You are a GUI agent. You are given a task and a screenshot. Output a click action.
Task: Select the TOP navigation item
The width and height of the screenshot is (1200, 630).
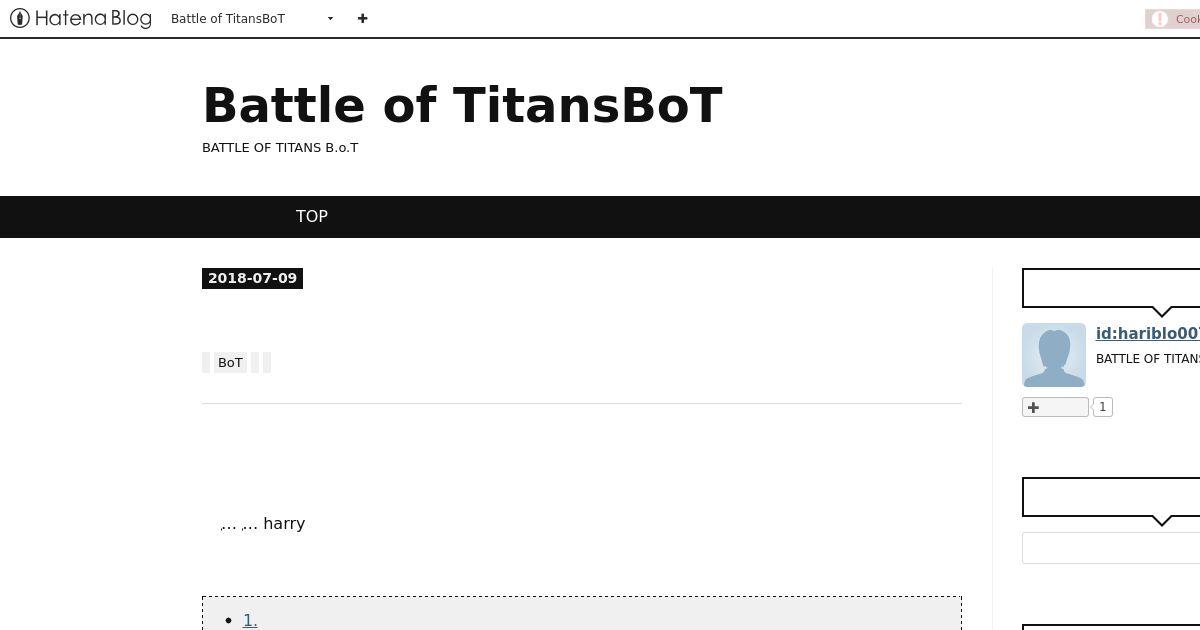click(x=312, y=216)
